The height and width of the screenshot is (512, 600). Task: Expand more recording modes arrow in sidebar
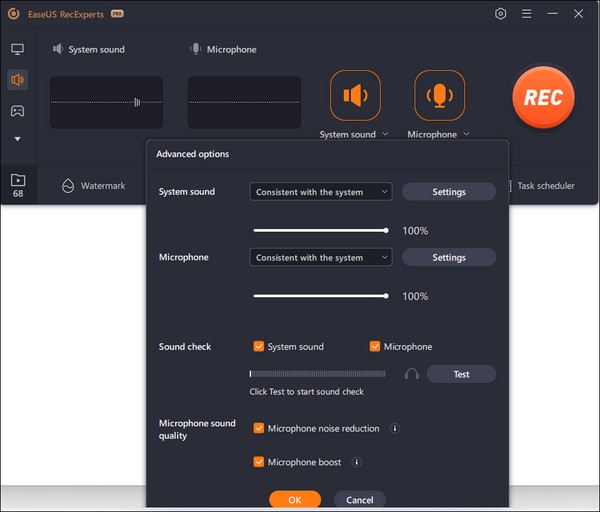pos(17,139)
